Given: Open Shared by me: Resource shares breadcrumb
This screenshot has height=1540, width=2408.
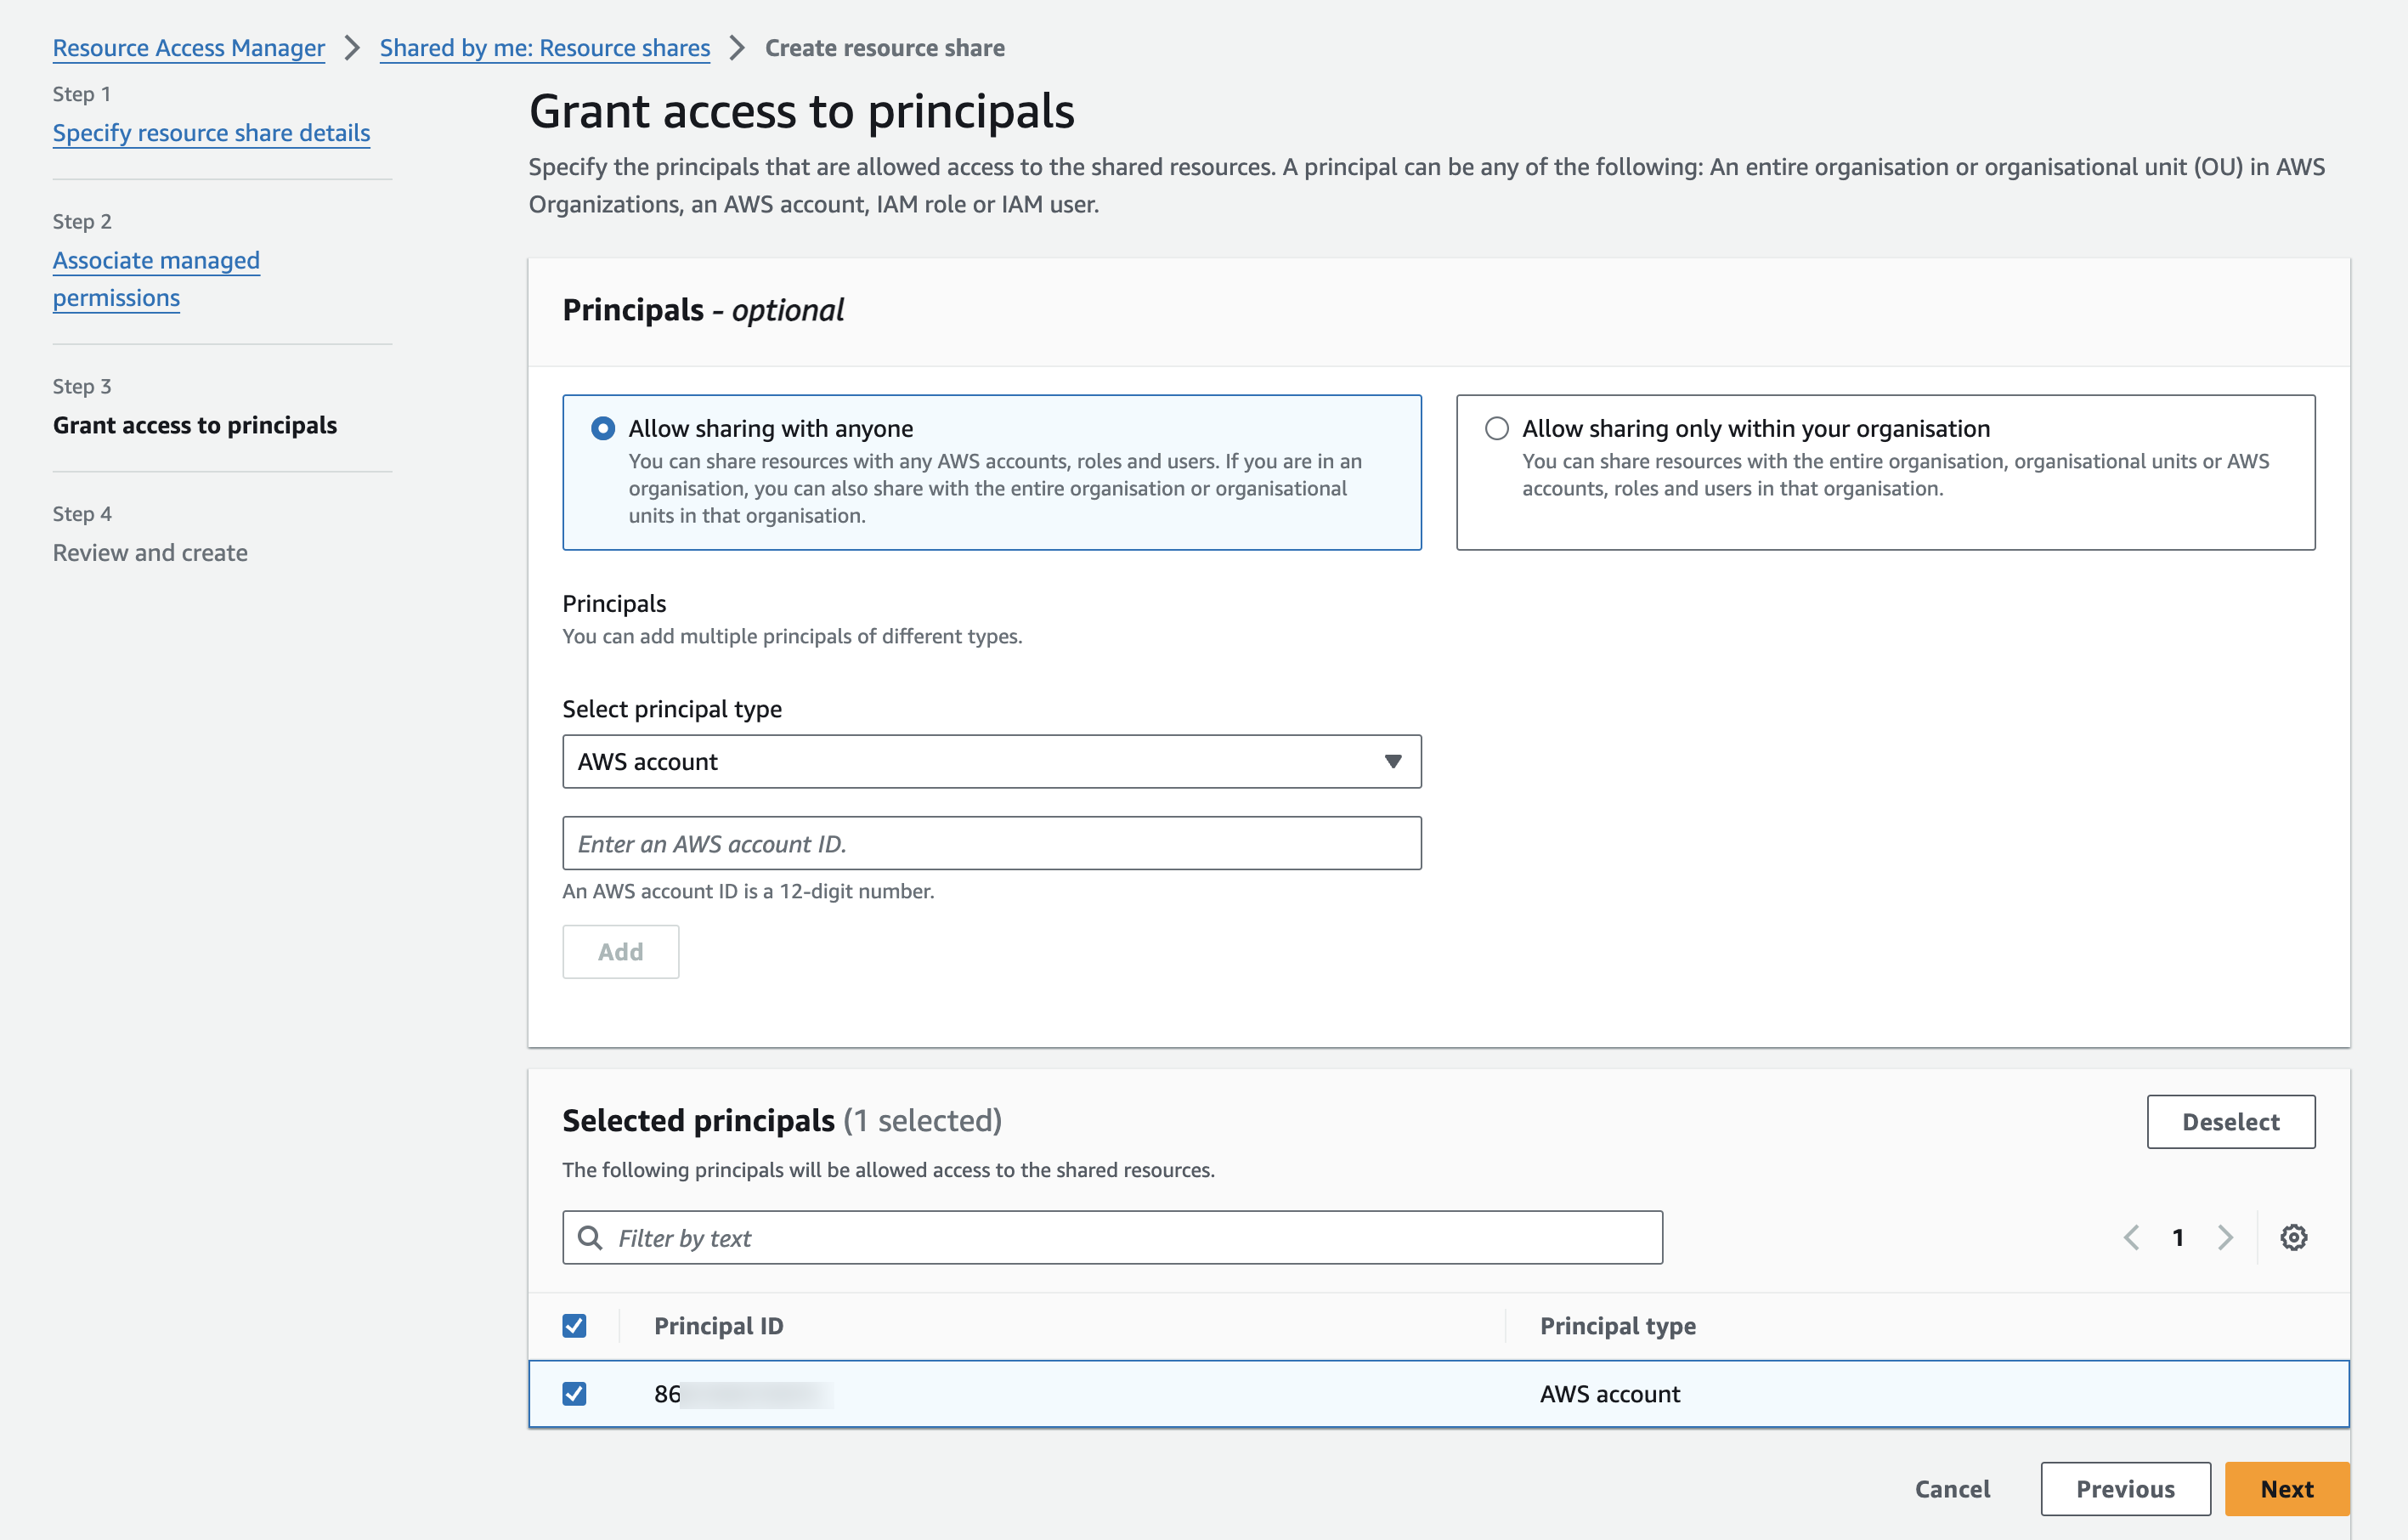Looking at the screenshot, I should tap(545, 48).
